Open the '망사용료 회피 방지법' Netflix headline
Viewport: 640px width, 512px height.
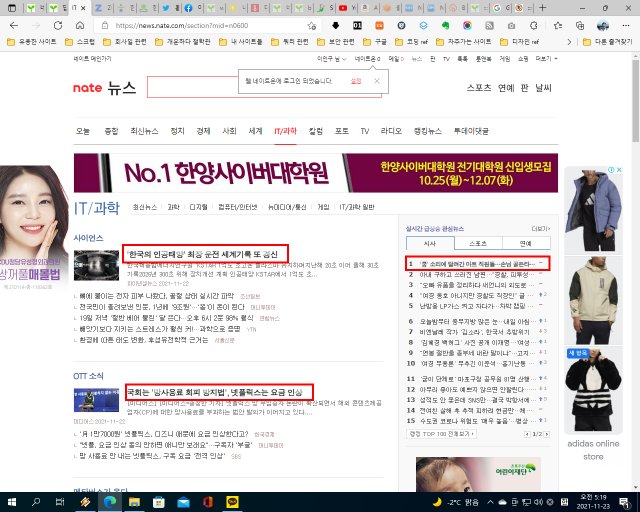pyautogui.click(x=215, y=392)
